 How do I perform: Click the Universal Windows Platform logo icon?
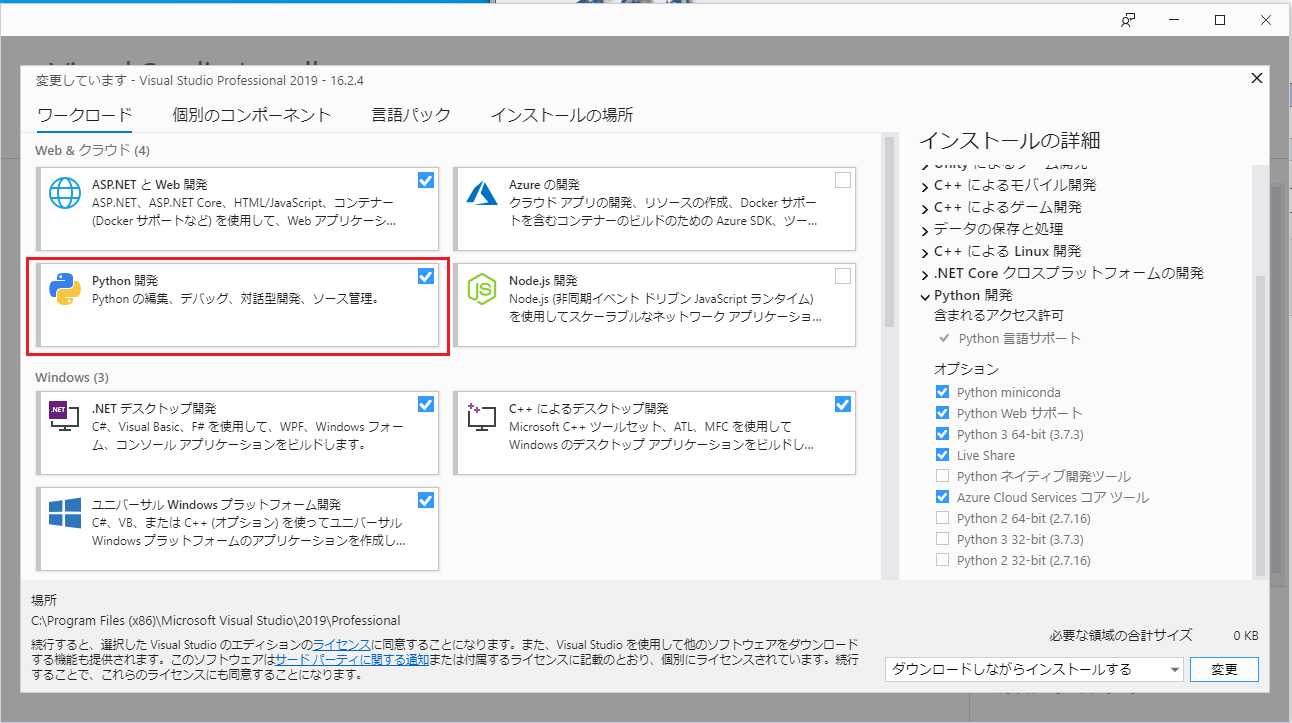[65, 511]
